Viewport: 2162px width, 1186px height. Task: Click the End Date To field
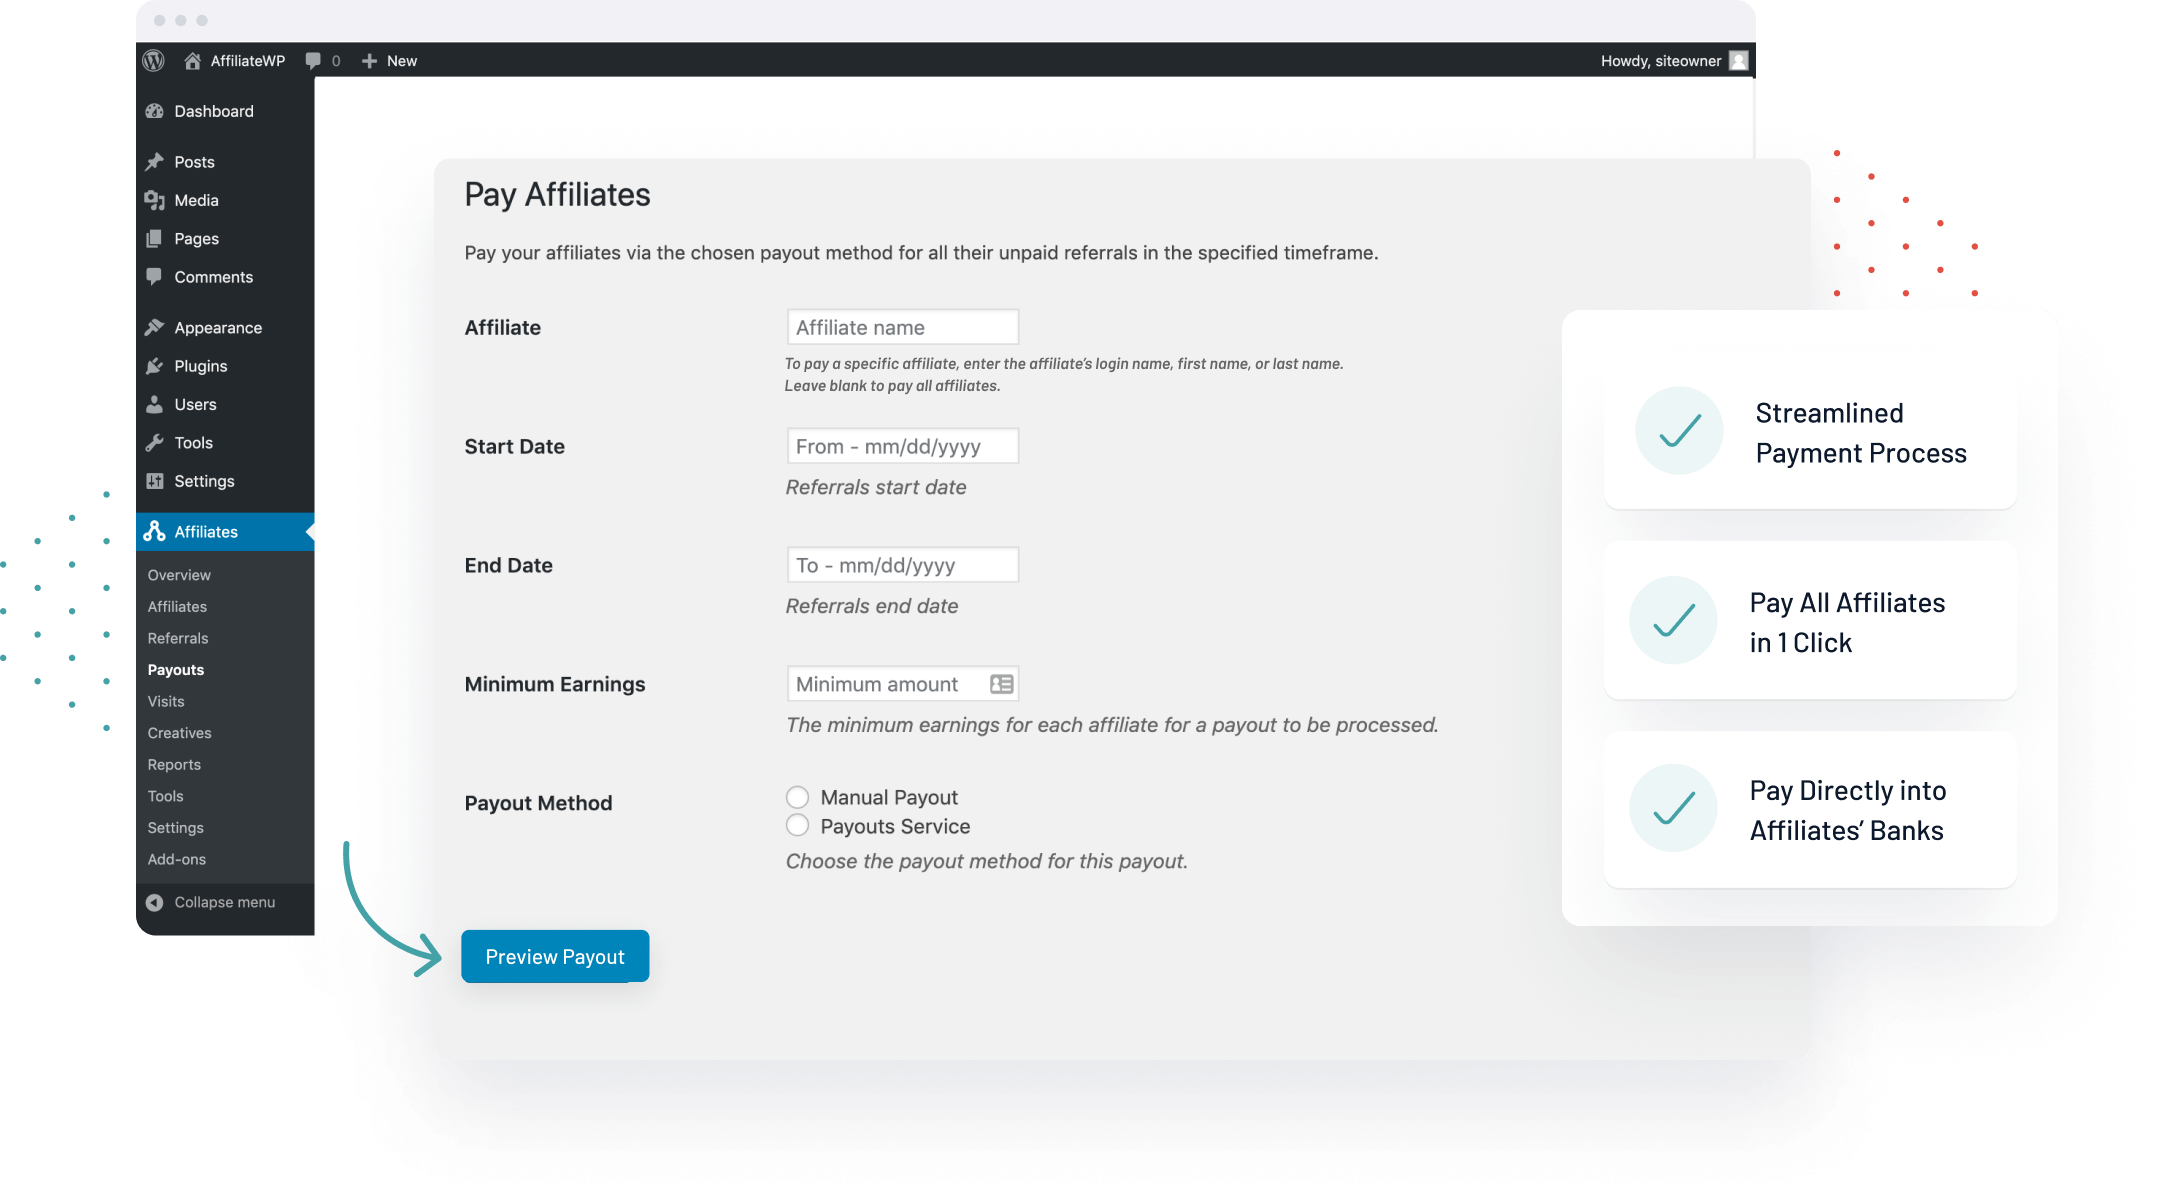click(x=901, y=565)
